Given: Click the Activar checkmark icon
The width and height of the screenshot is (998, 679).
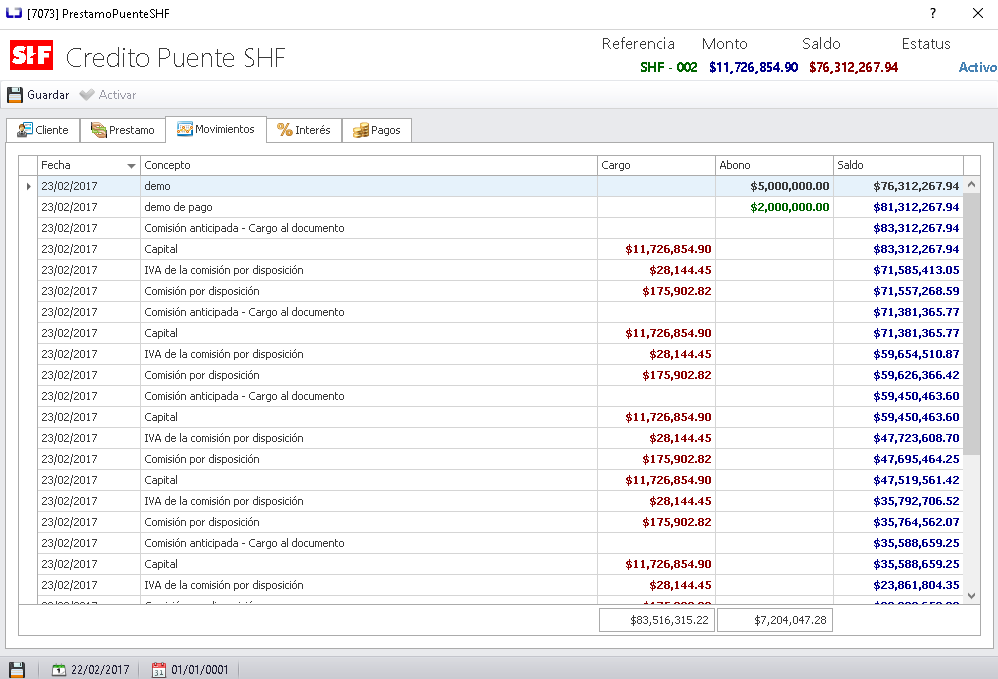Looking at the screenshot, I should pos(87,95).
